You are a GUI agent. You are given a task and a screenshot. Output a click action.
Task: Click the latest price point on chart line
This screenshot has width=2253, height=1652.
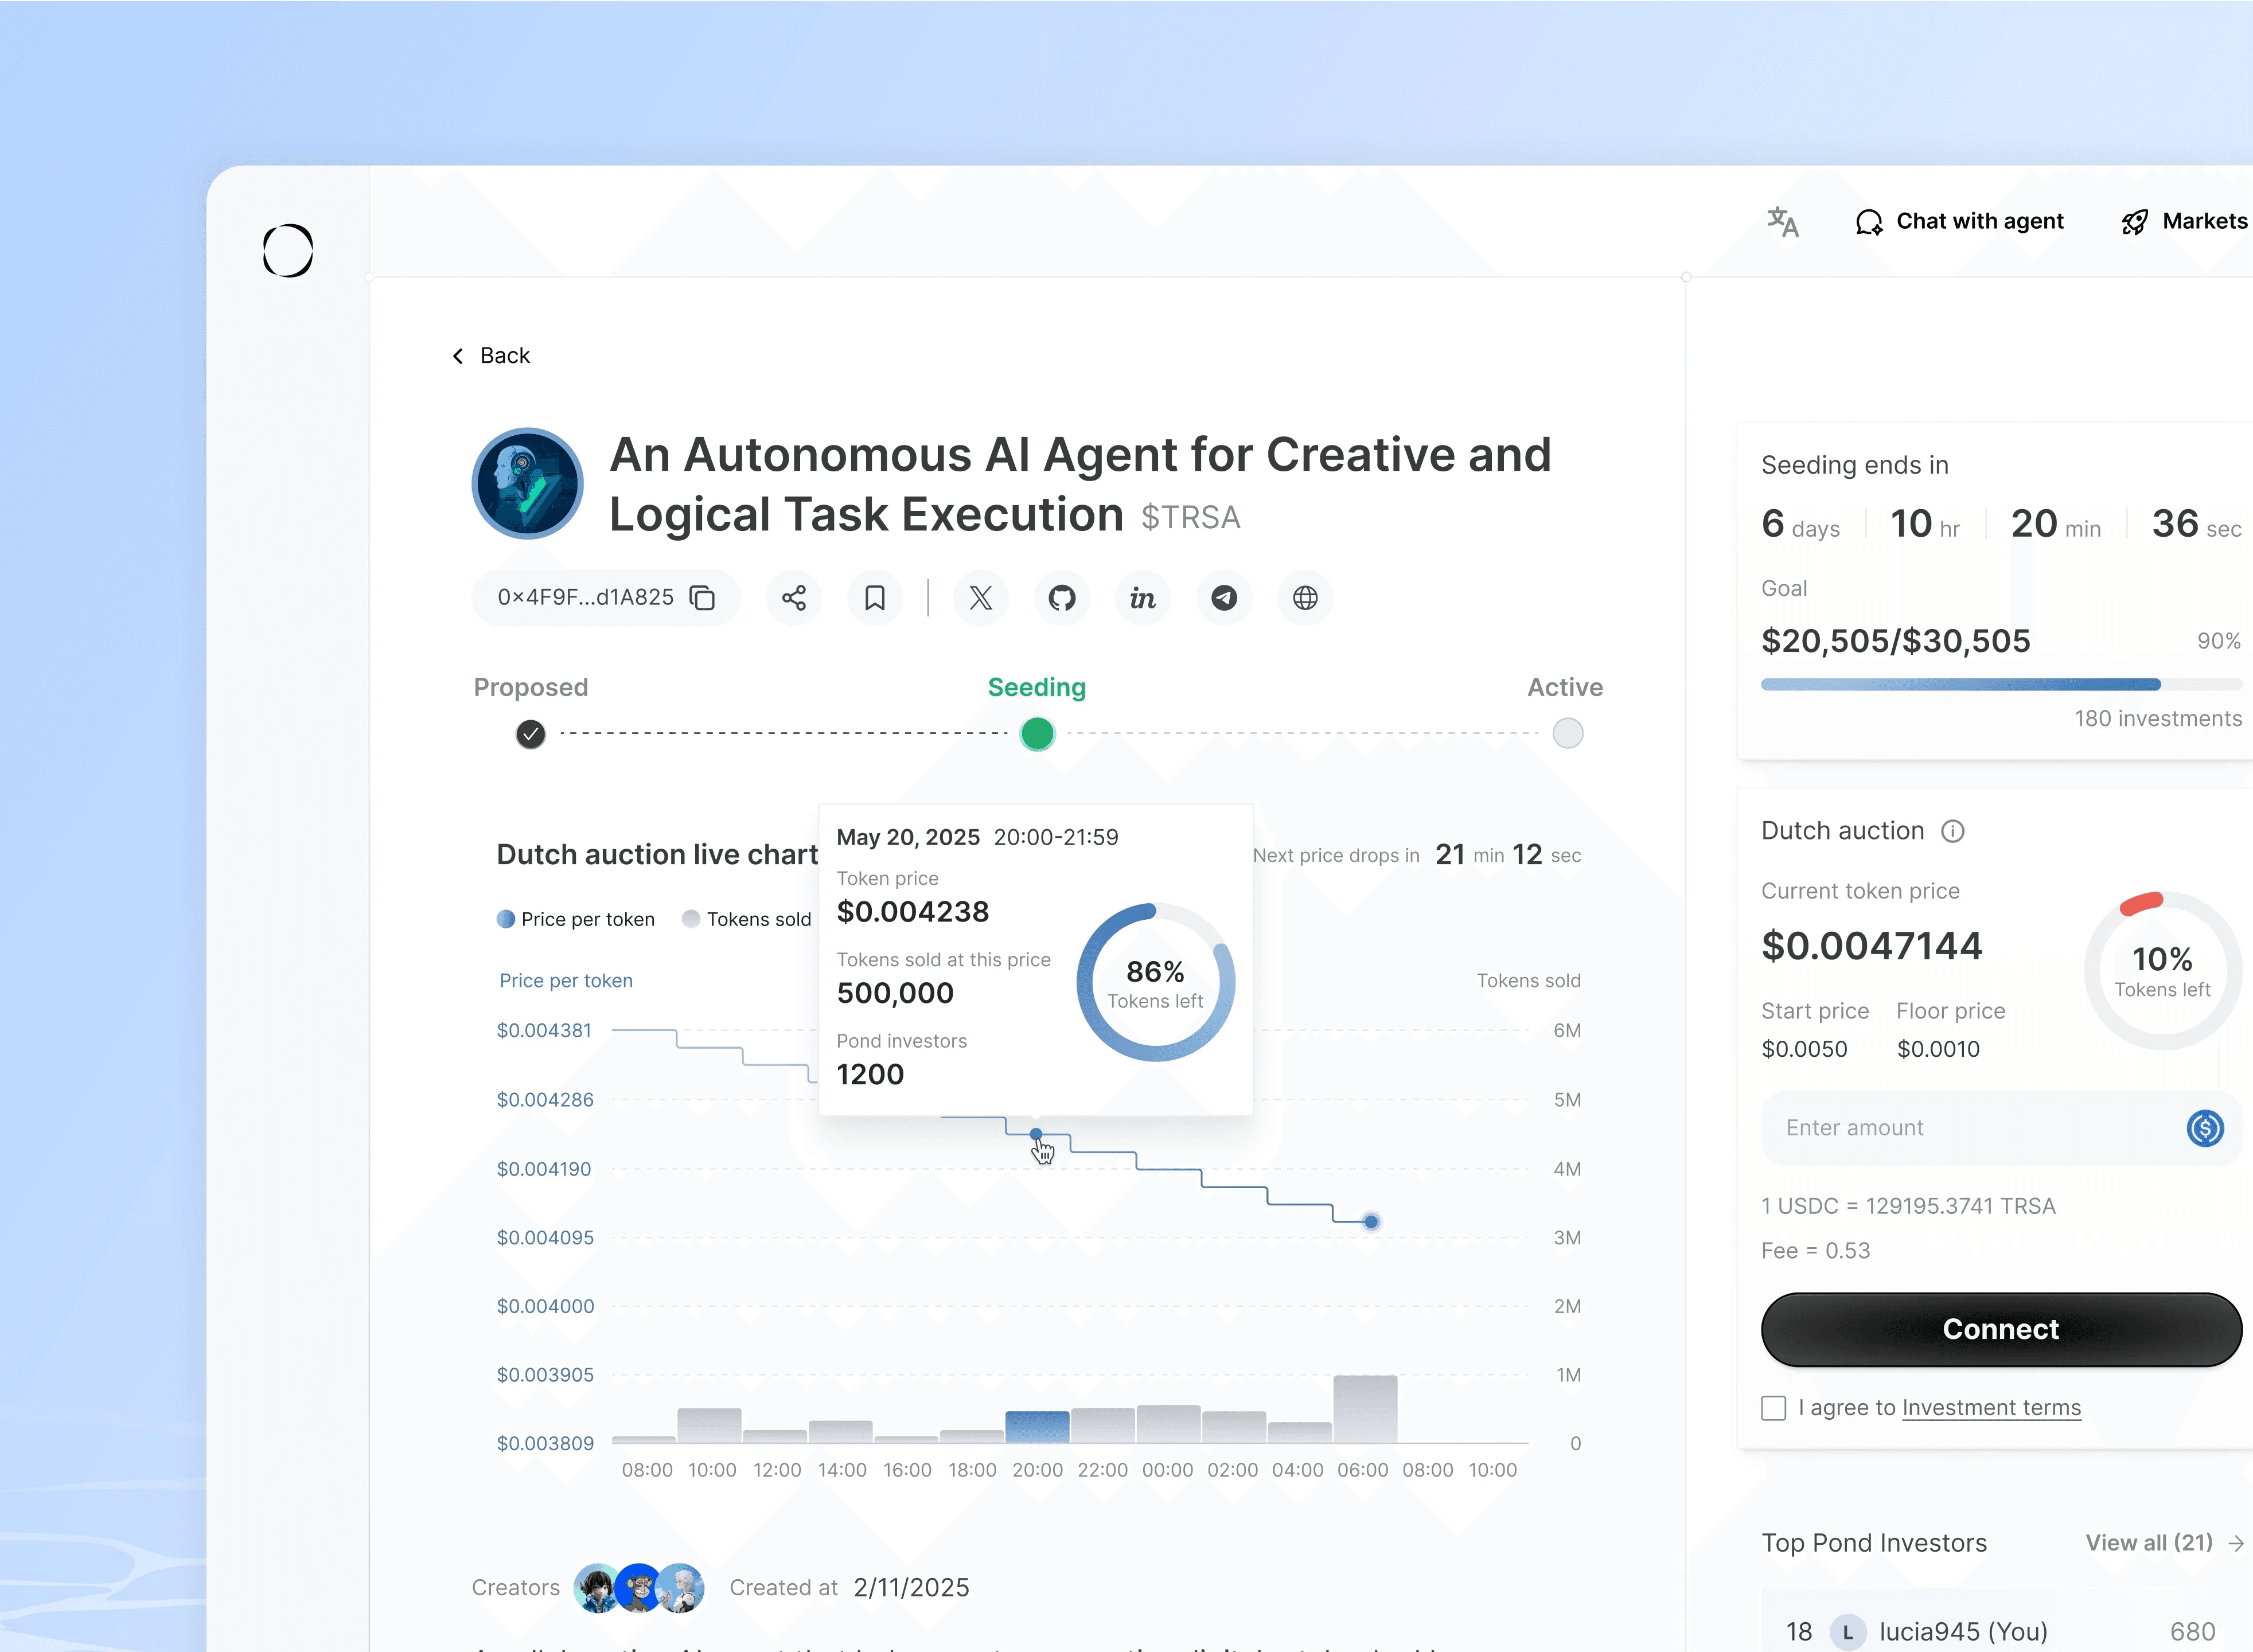tap(1372, 1222)
